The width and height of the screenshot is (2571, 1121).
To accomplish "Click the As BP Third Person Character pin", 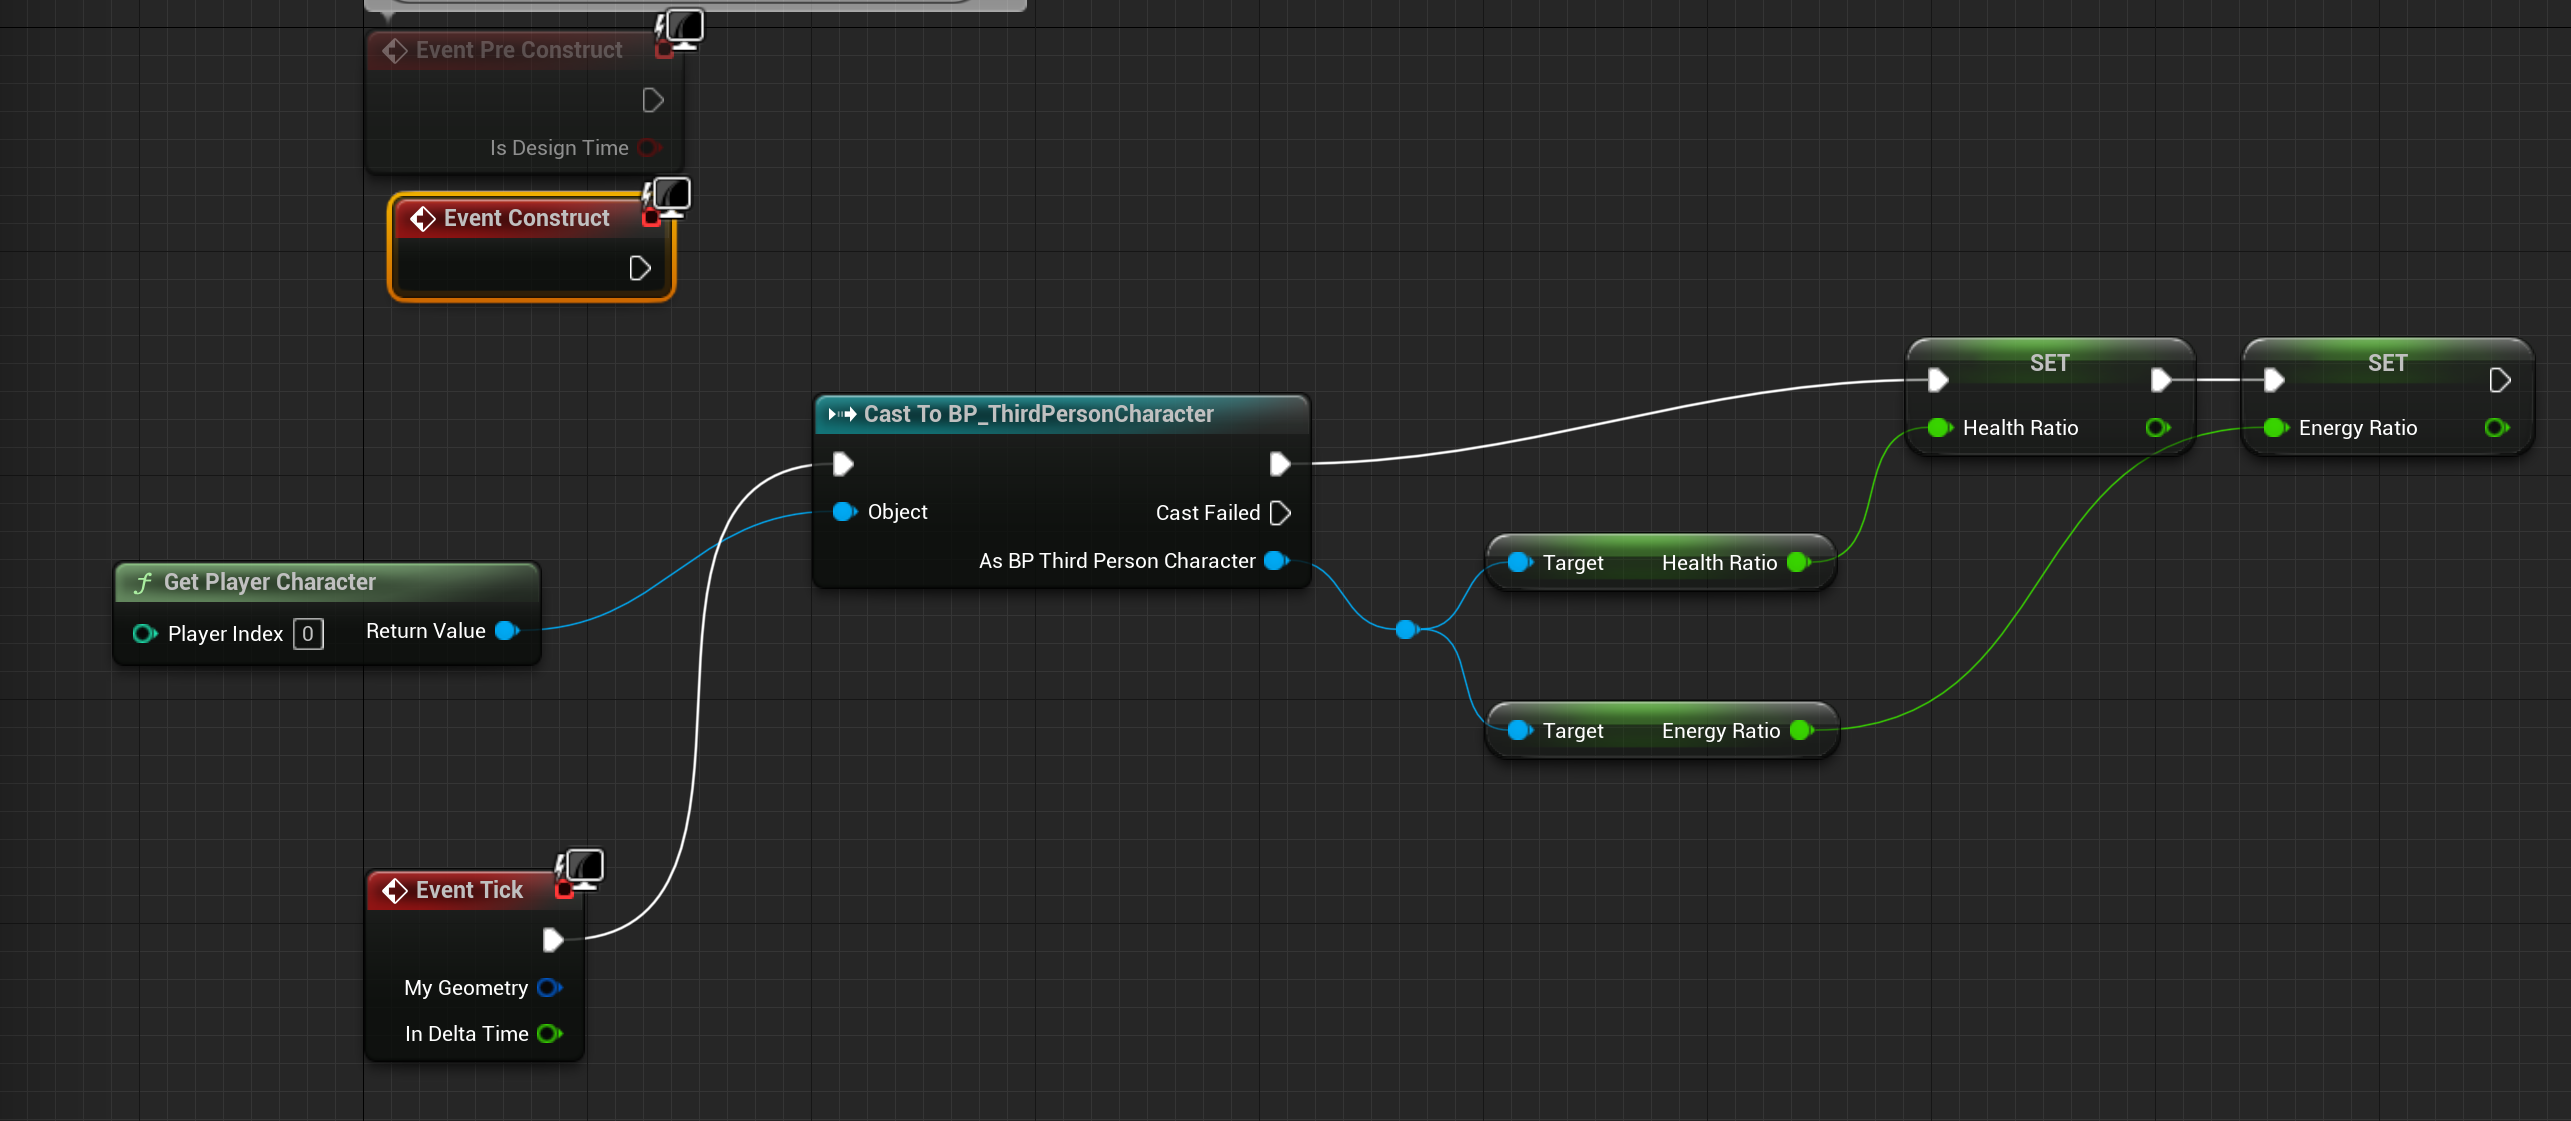I will (x=1276, y=561).
